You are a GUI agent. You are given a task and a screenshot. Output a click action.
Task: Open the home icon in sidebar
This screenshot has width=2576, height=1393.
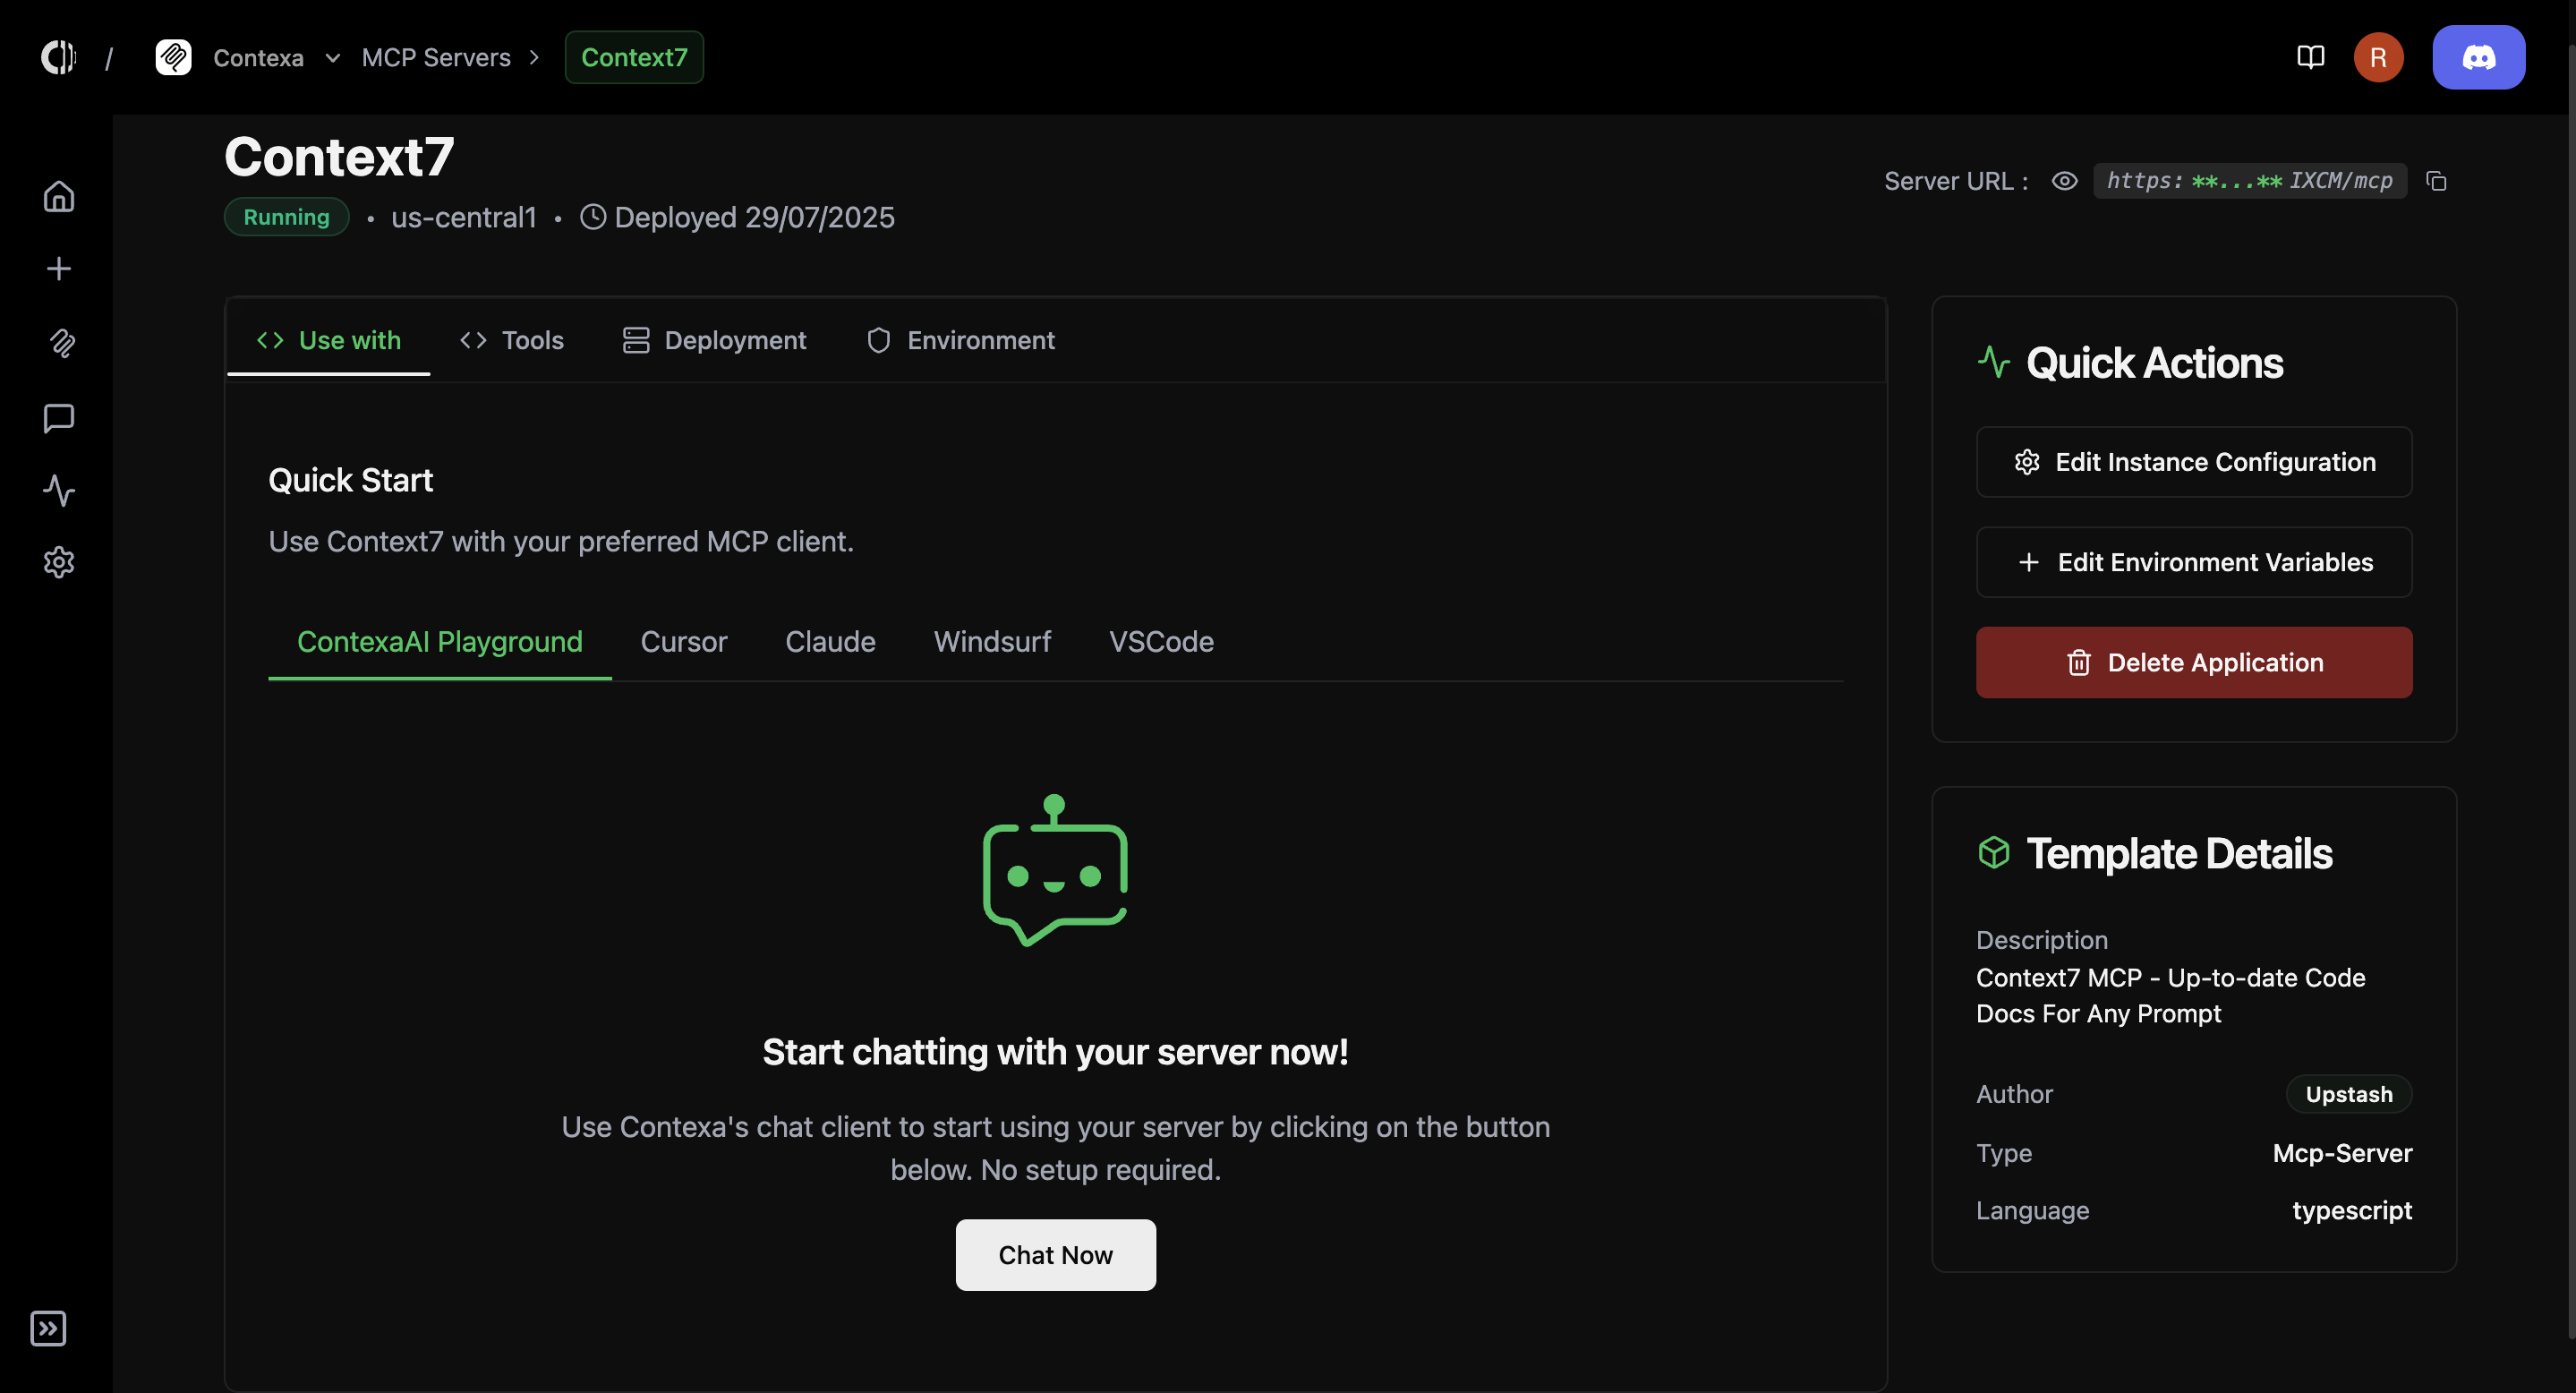(59, 196)
